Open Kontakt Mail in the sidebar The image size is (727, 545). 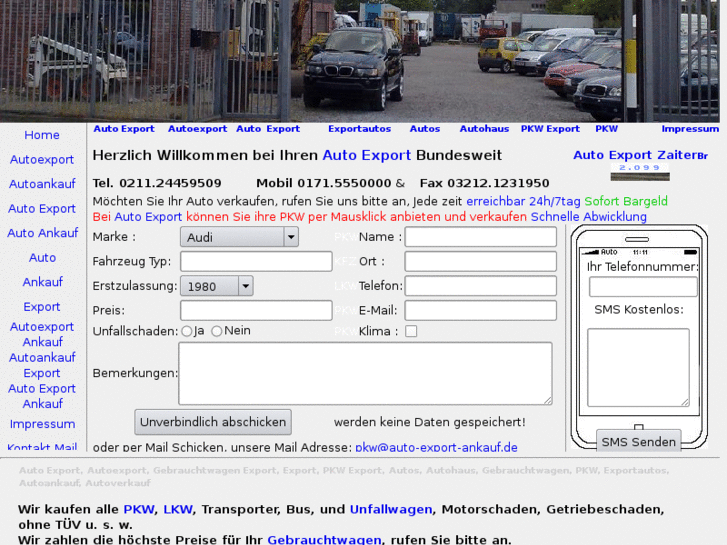pyautogui.click(x=42, y=447)
